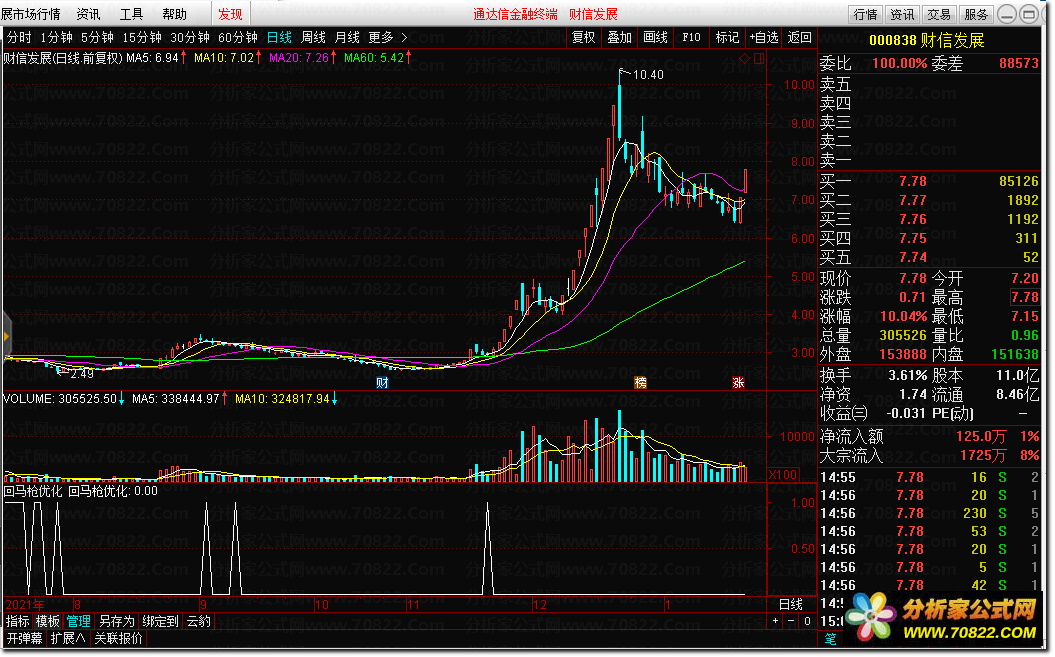This screenshot has height=657, width=1055.
Task: Click VOLUME: 305525.50 label
Action: click(59, 399)
